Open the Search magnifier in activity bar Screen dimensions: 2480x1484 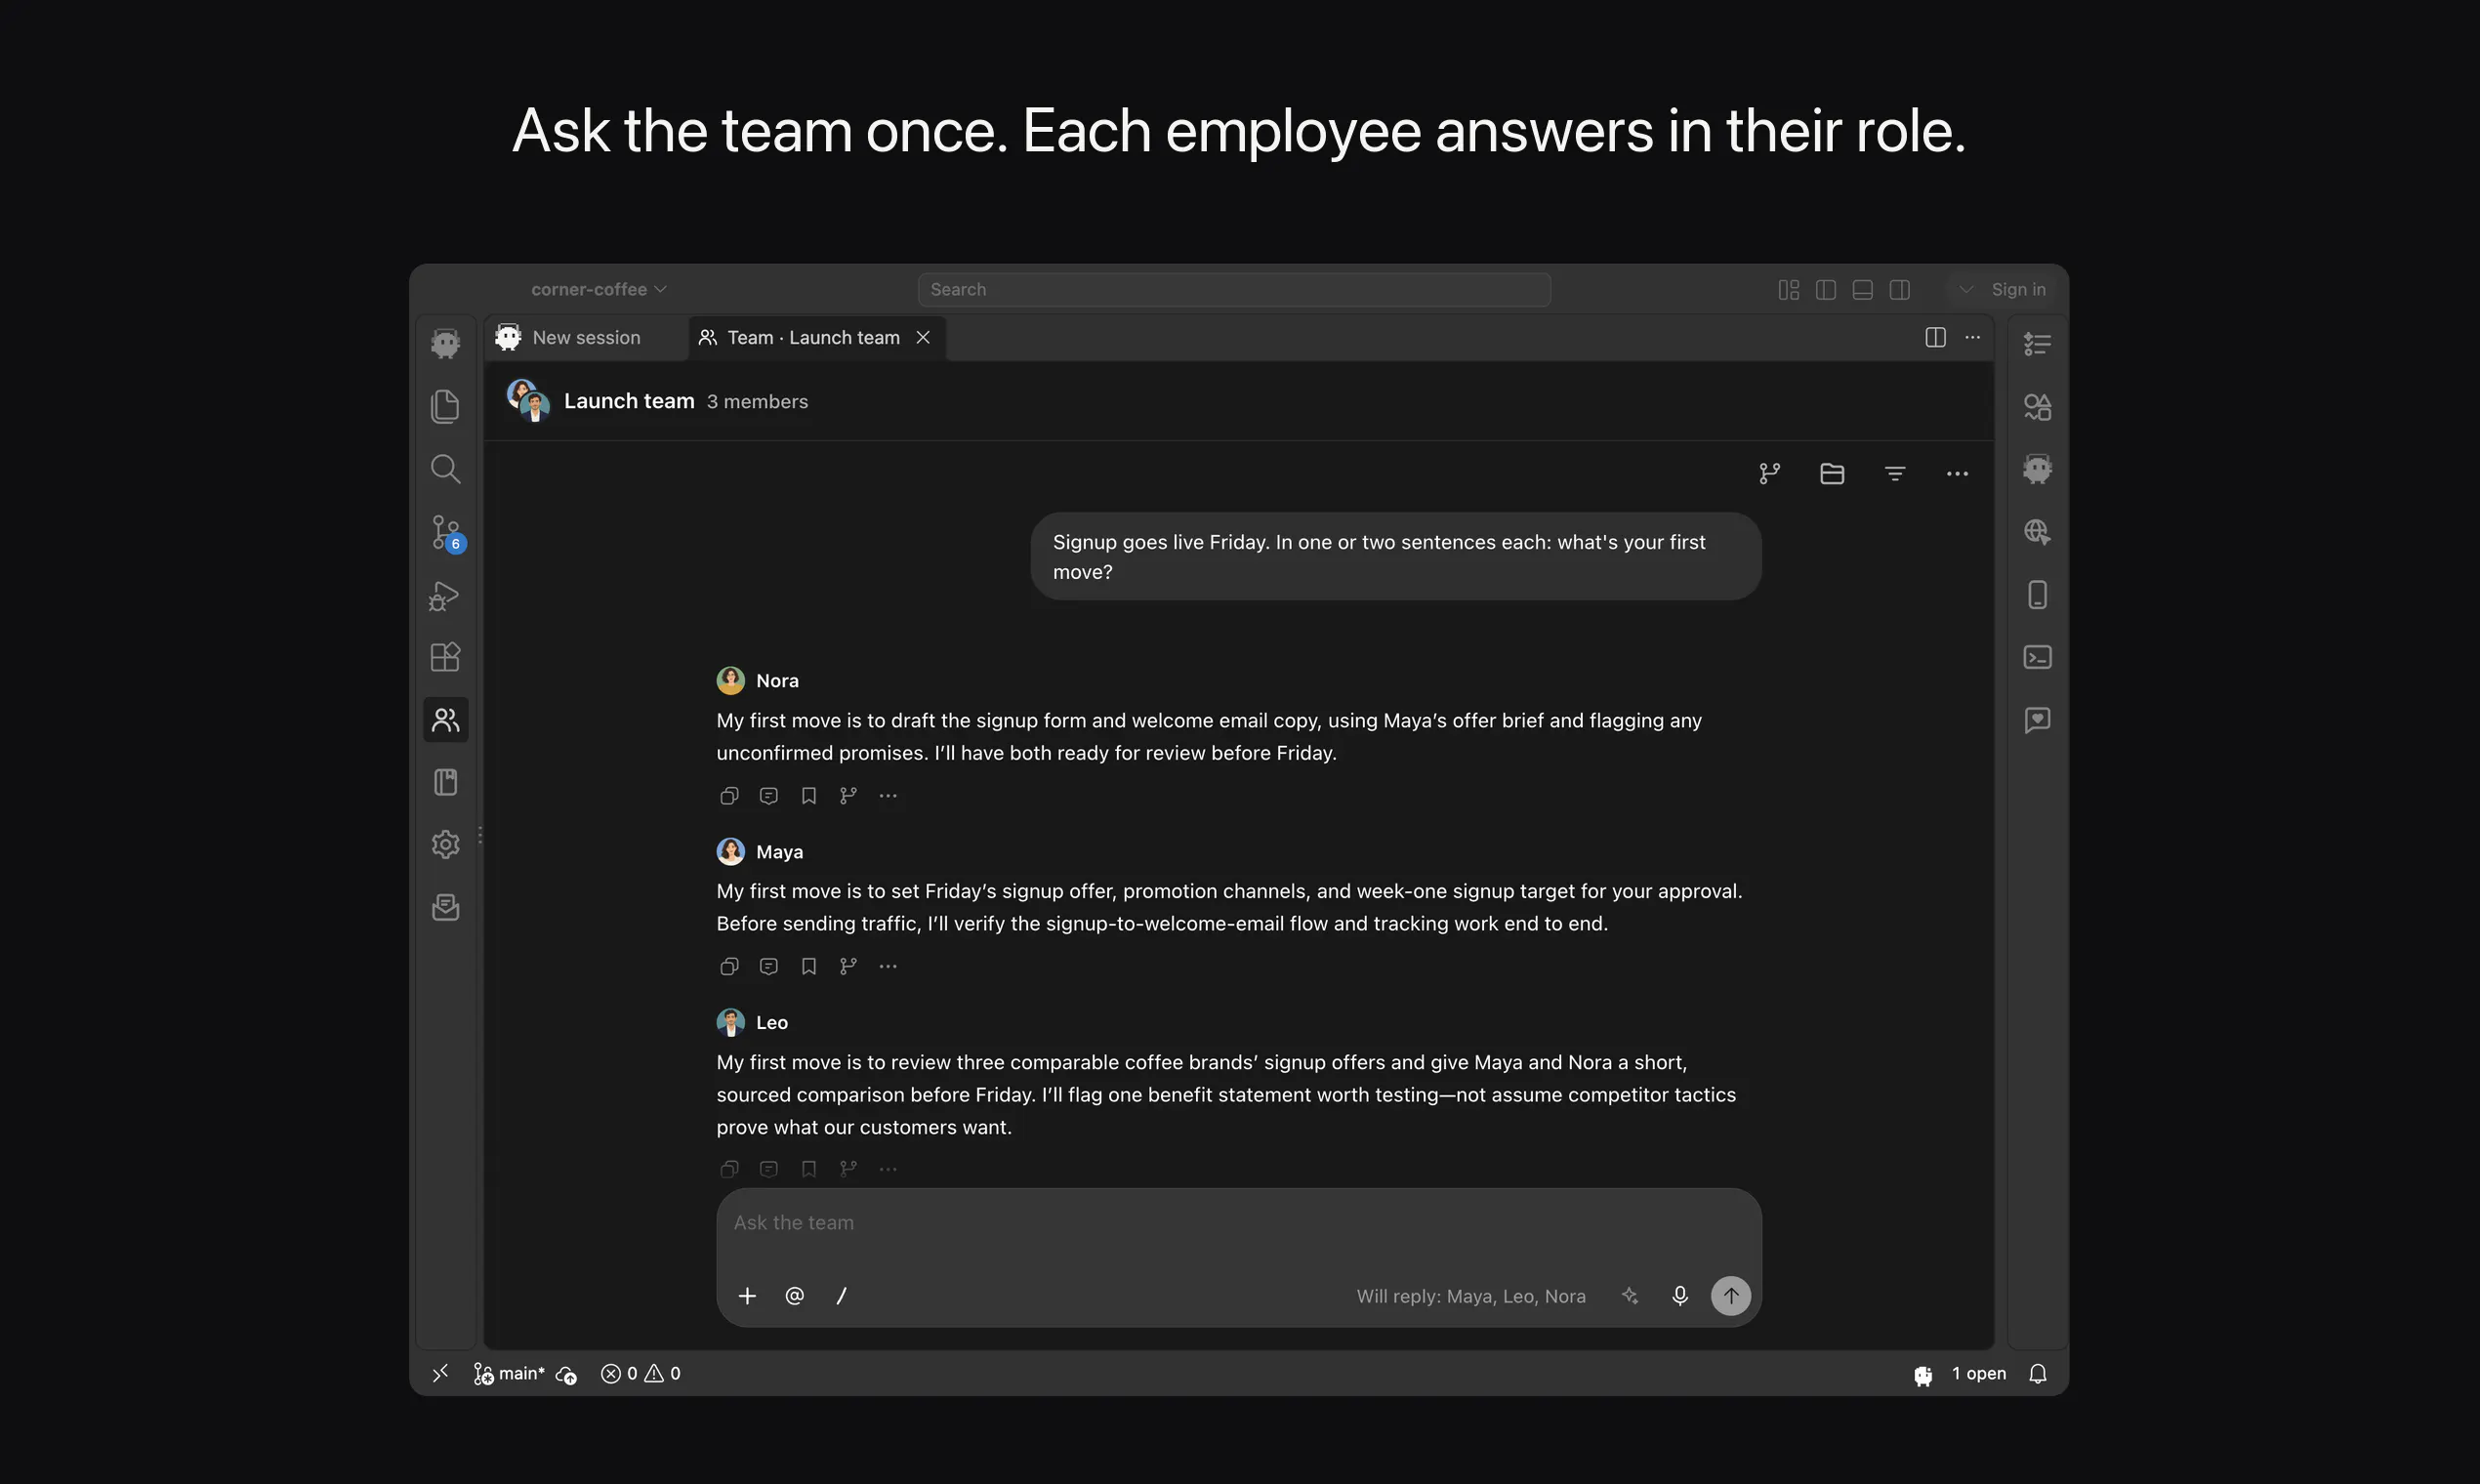coord(445,469)
